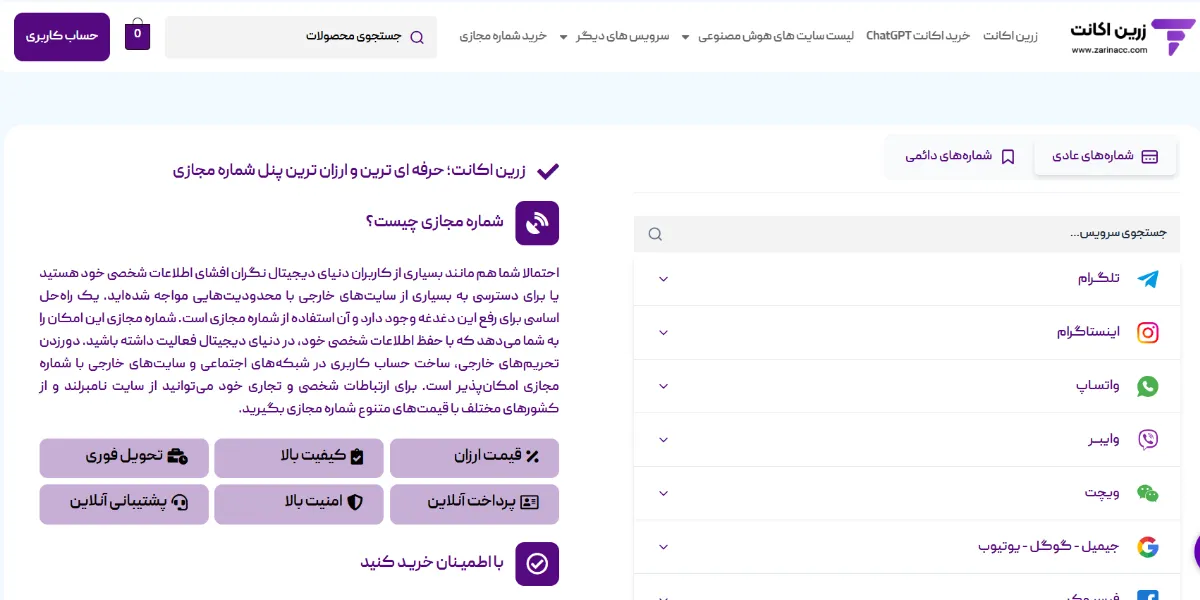1200x600 pixels.
Task: Expand the واتساپ service row chevron
Action: coord(663,386)
